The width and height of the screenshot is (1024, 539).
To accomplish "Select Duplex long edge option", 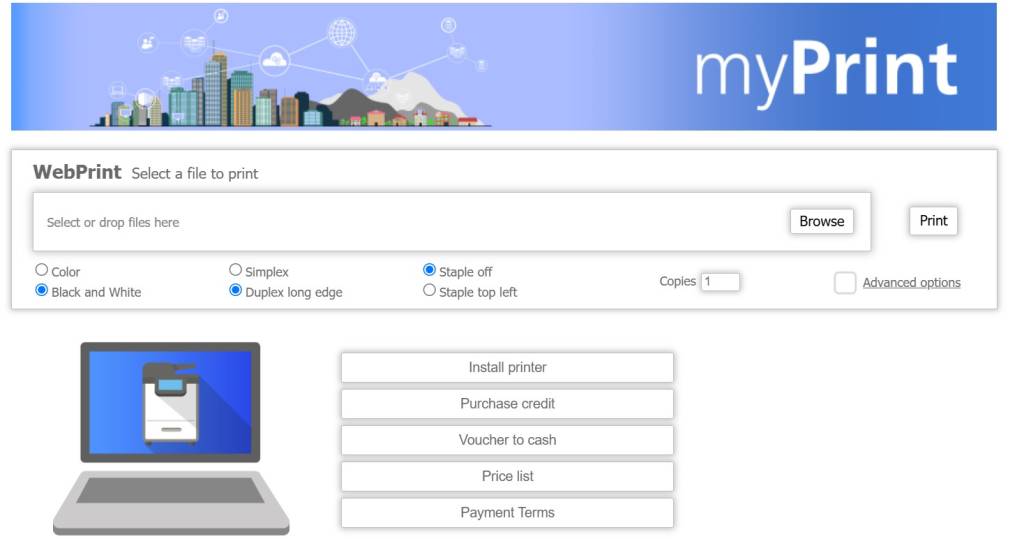I will [x=236, y=290].
